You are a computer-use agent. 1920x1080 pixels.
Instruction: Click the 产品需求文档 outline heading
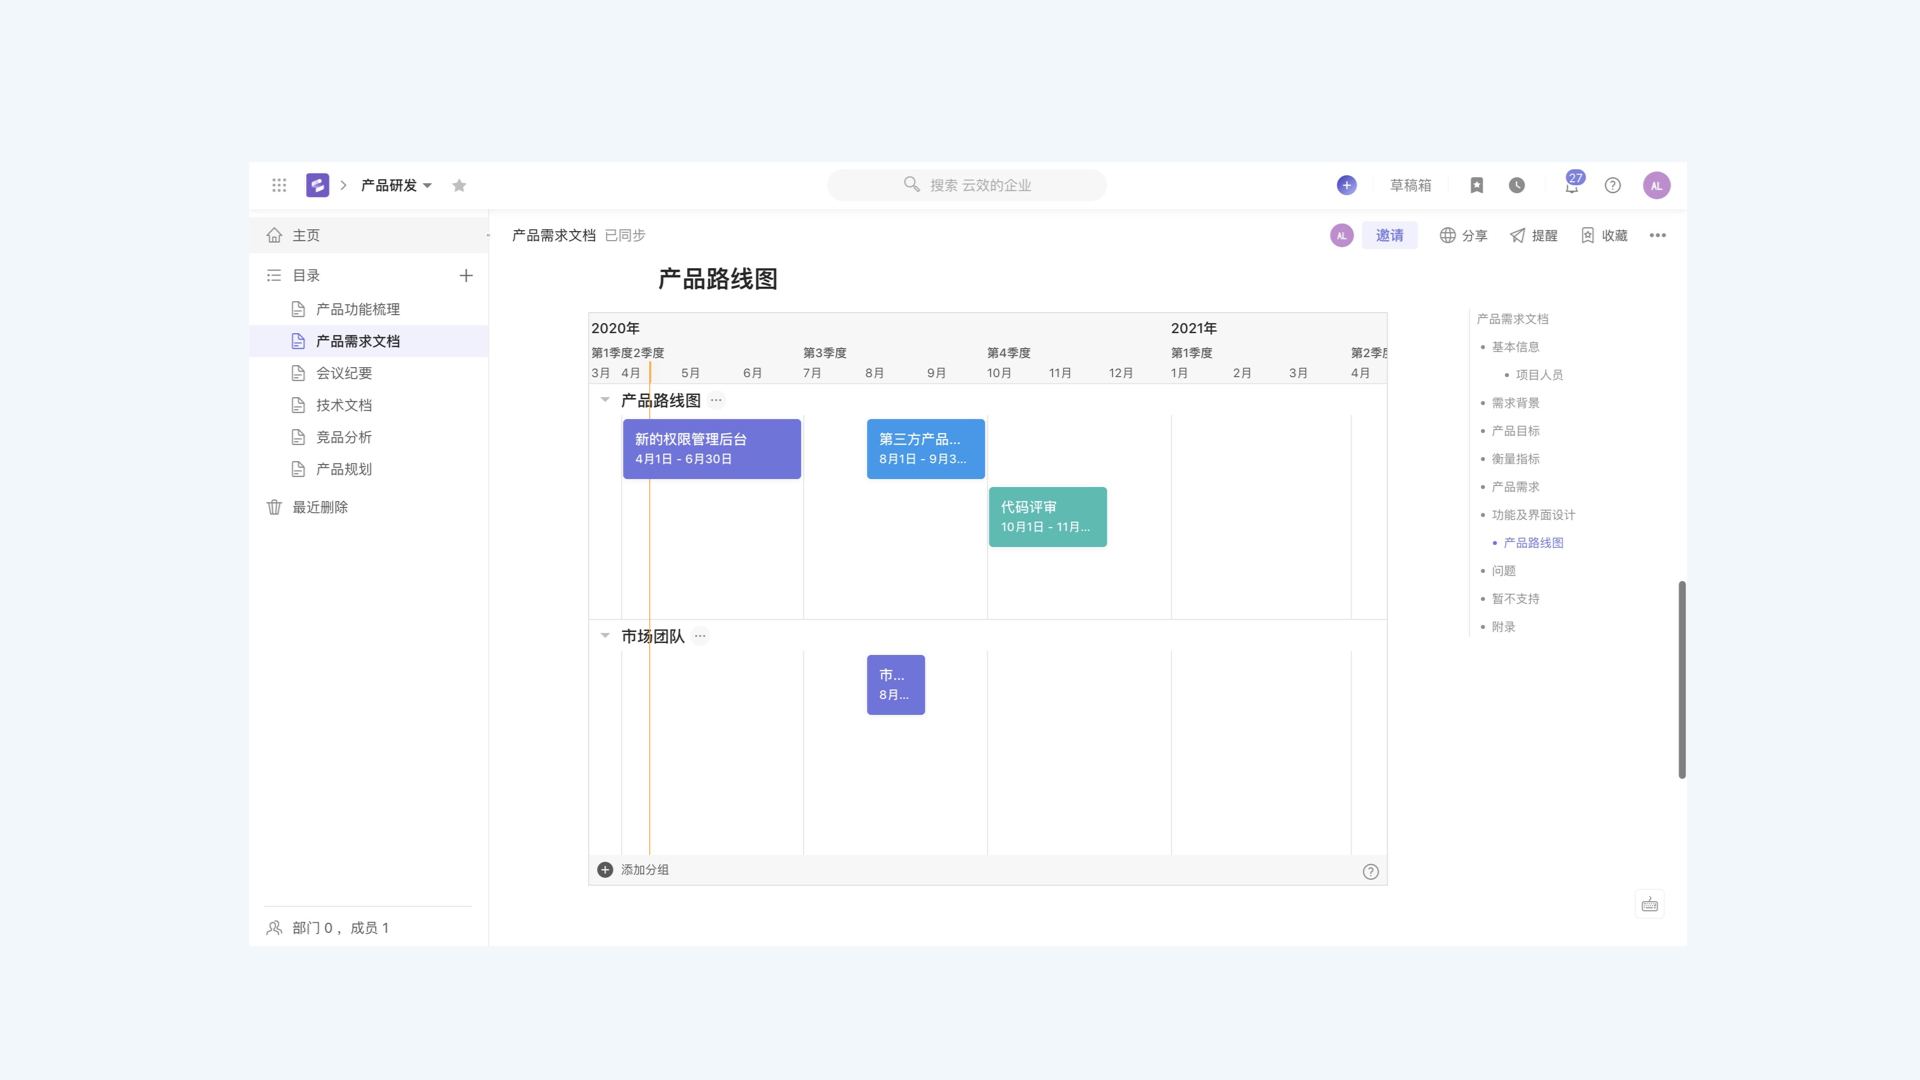1513,319
